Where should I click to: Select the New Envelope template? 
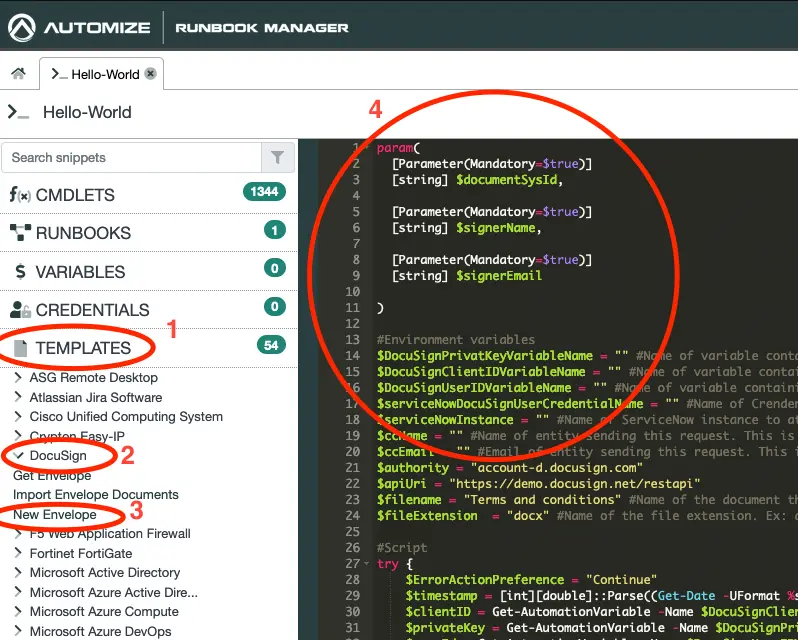coord(55,514)
